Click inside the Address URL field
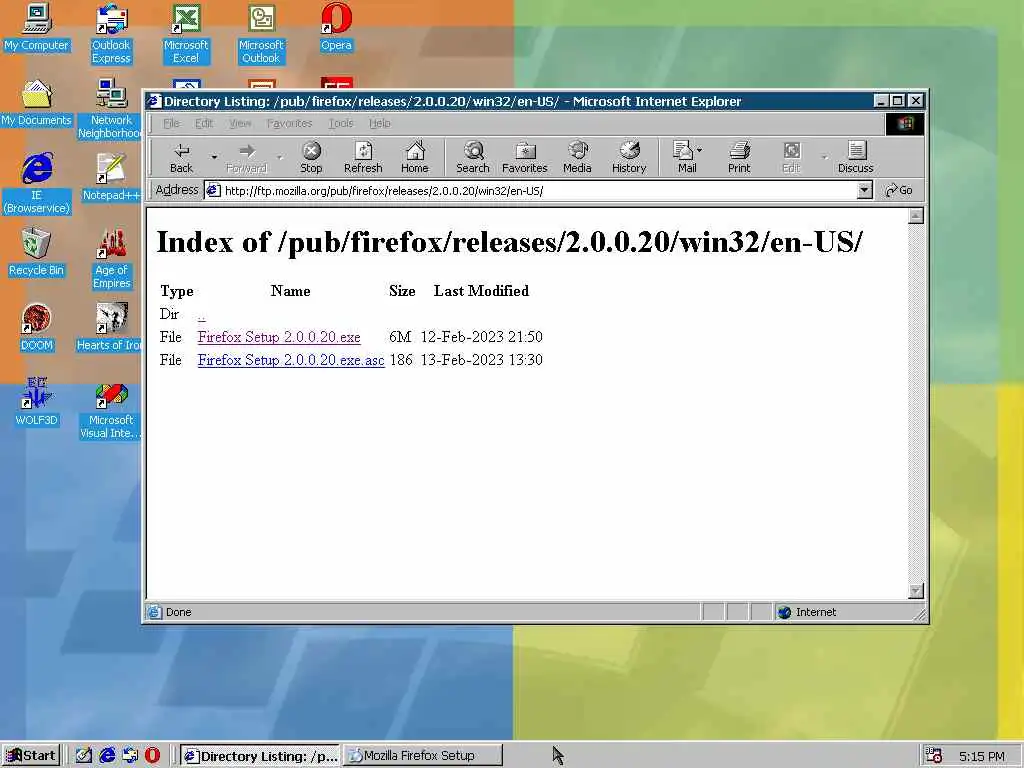This screenshot has width=1024, height=768. pyautogui.click(x=529, y=191)
